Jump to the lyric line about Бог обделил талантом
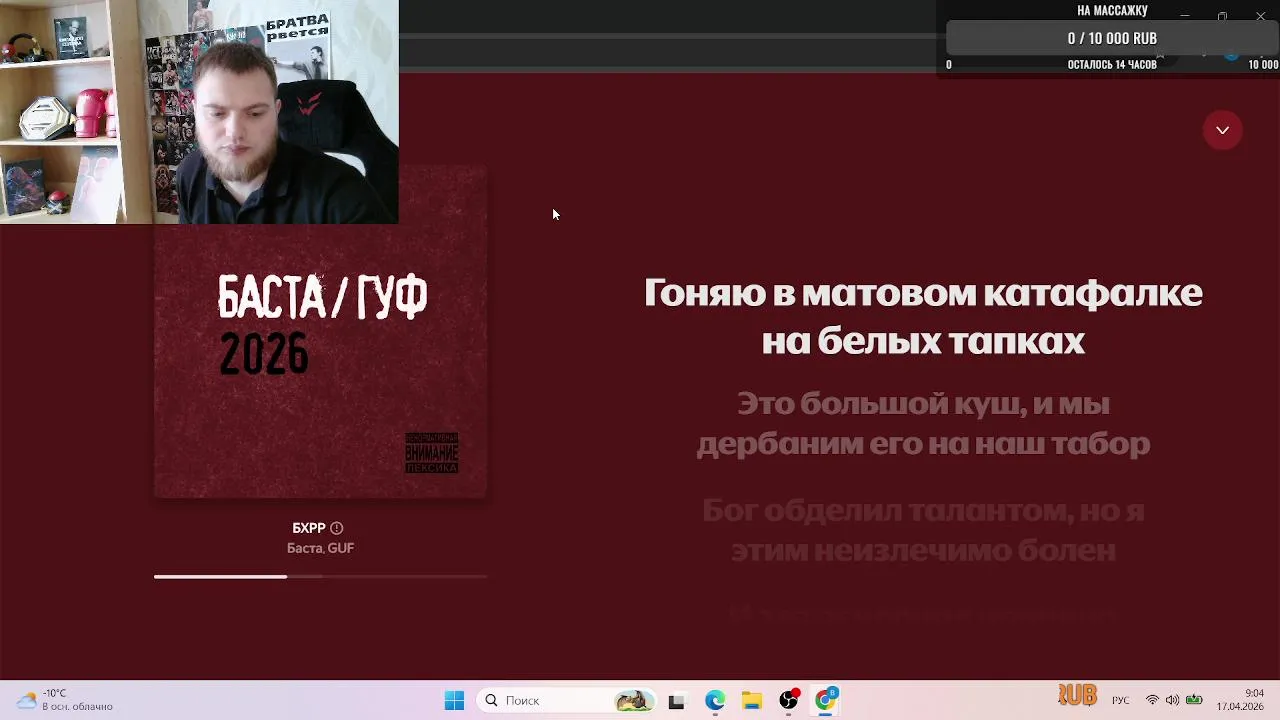This screenshot has width=1280, height=720. click(923, 531)
